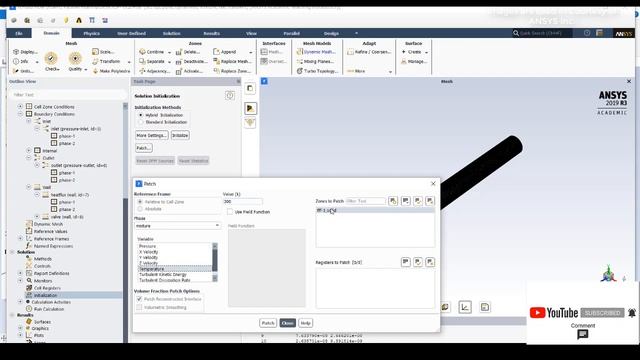This screenshot has height=360, width=640.
Task: Select Relative to Cell Zone option
Action: 140,202
